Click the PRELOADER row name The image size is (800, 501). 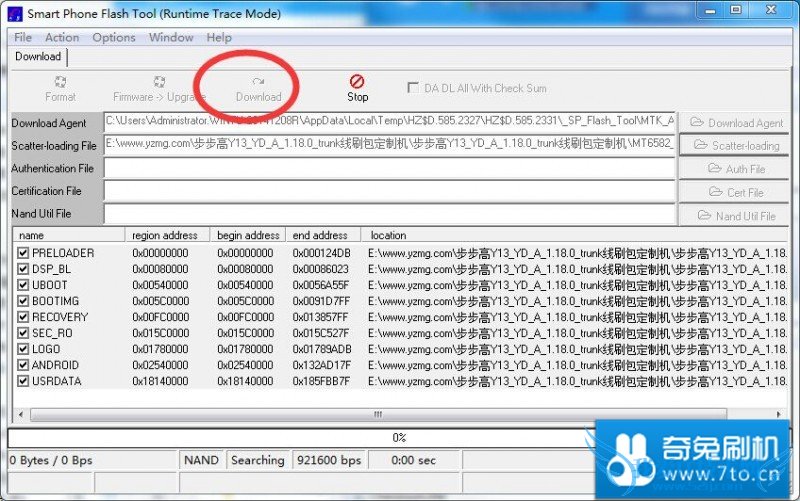pyautogui.click(x=63, y=253)
